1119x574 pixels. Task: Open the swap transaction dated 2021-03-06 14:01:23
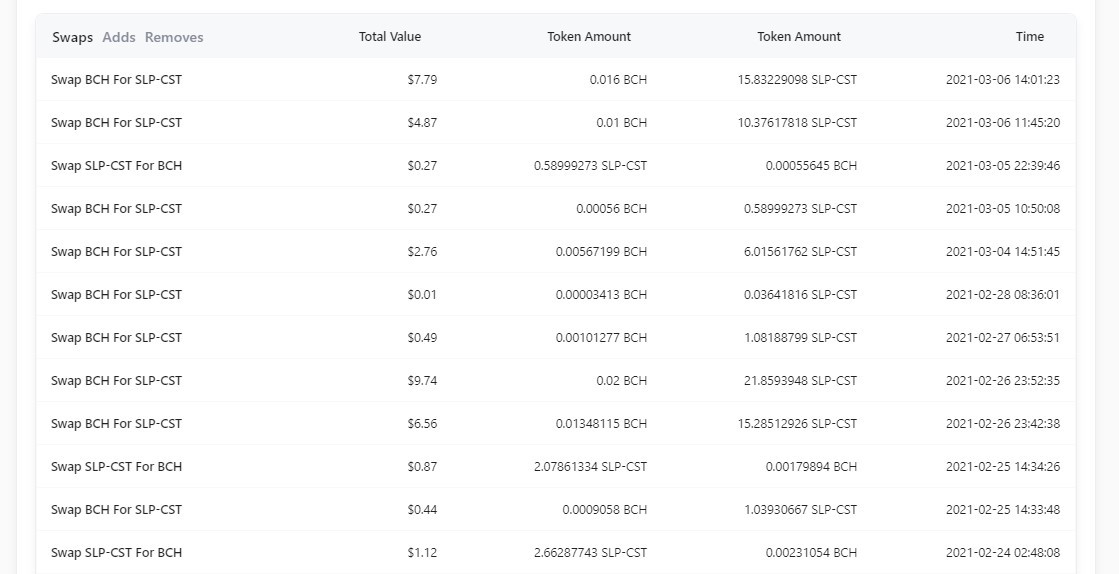[x=116, y=80]
